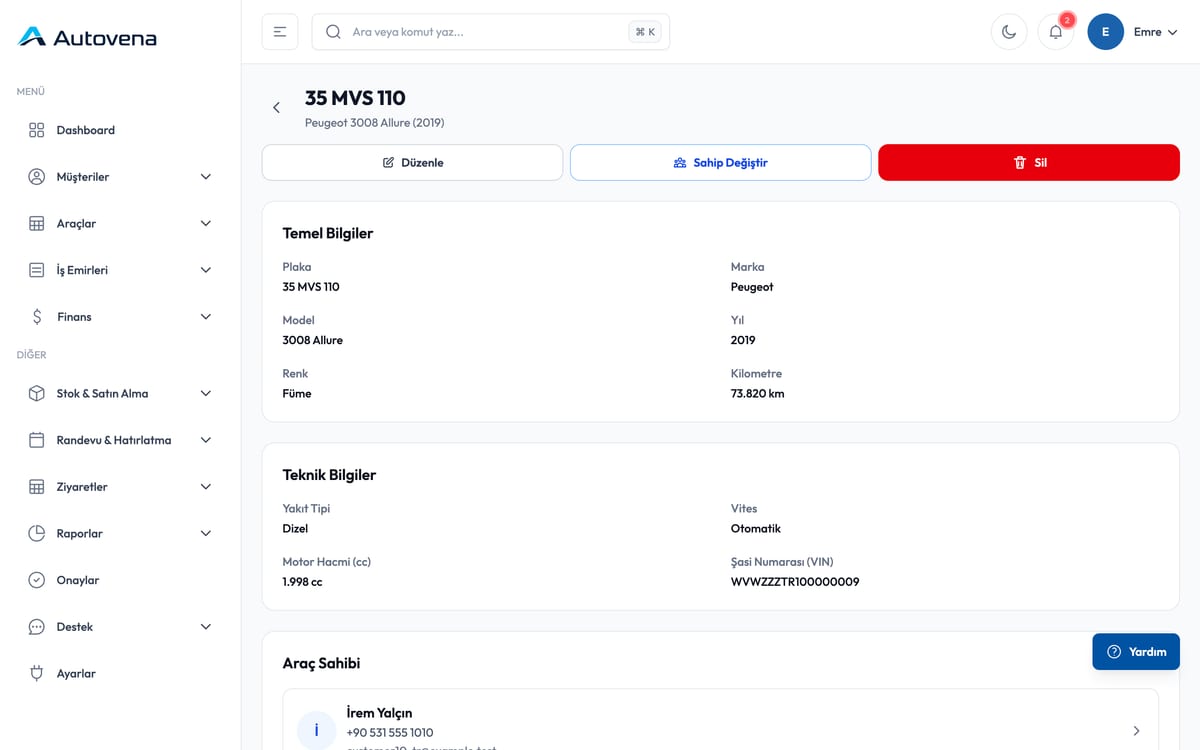This screenshot has height=750, width=1200.
Task: Click the İrem Yalçın avatar circle
Action: tap(317, 730)
